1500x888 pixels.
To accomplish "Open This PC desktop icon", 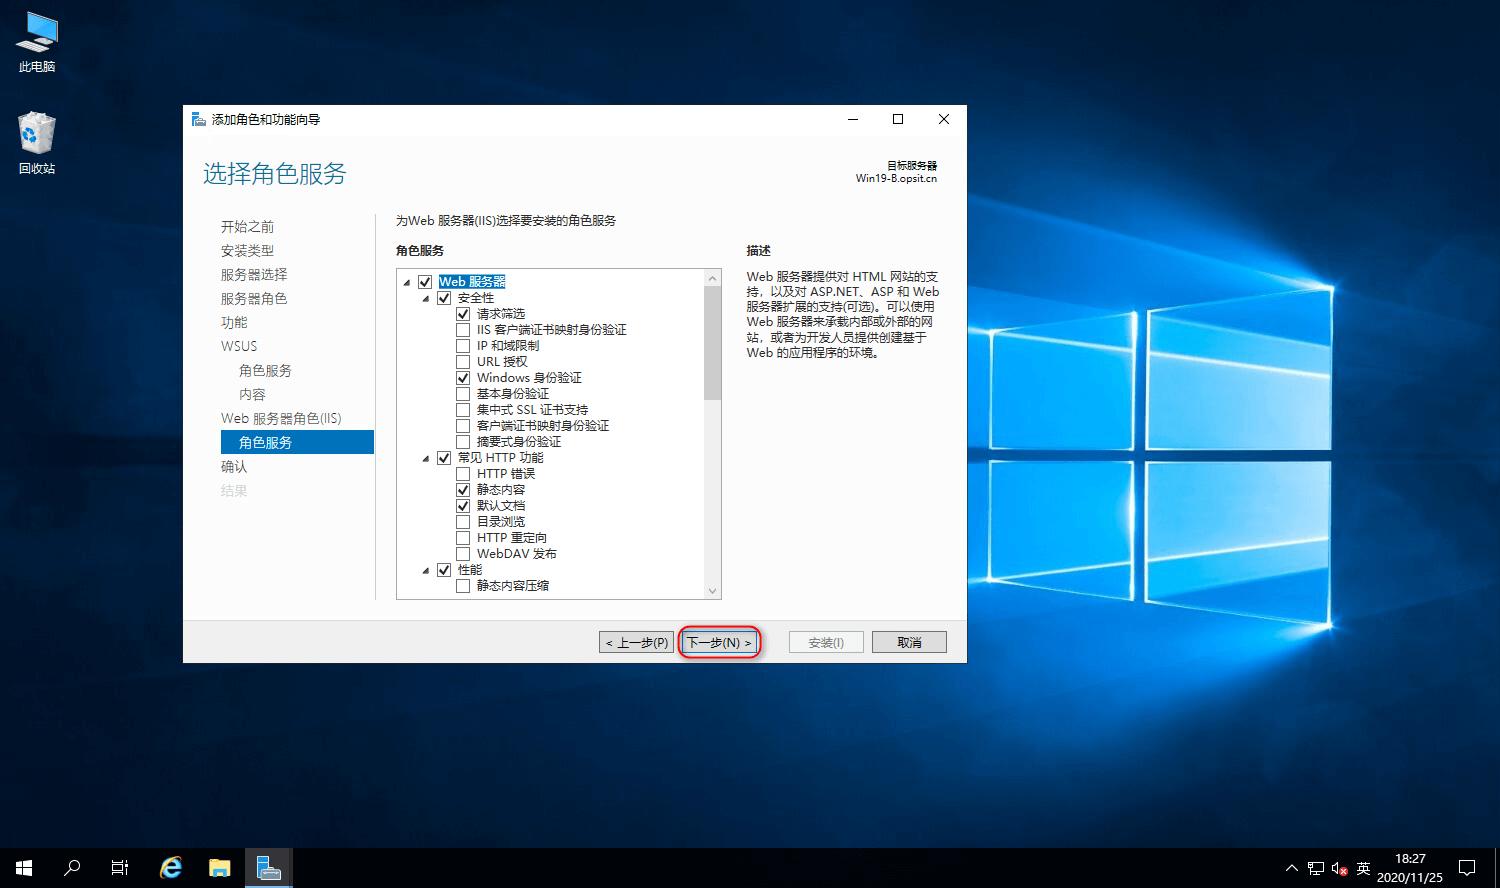I will coord(37,43).
